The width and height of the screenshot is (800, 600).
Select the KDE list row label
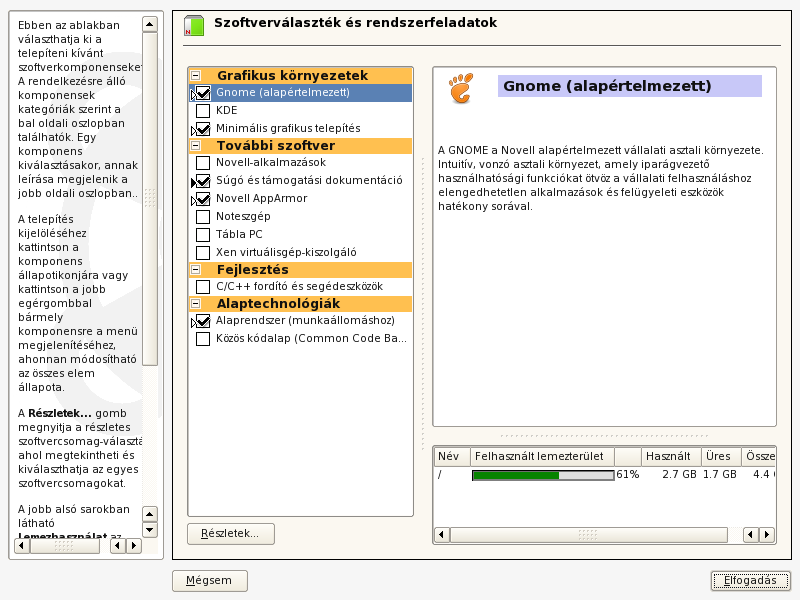[x=227, y=110]
